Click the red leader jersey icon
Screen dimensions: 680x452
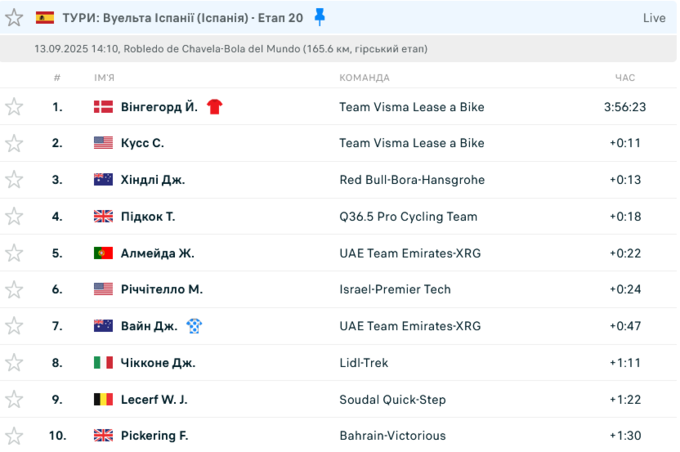pyautogui.click(x=214, y=107)
